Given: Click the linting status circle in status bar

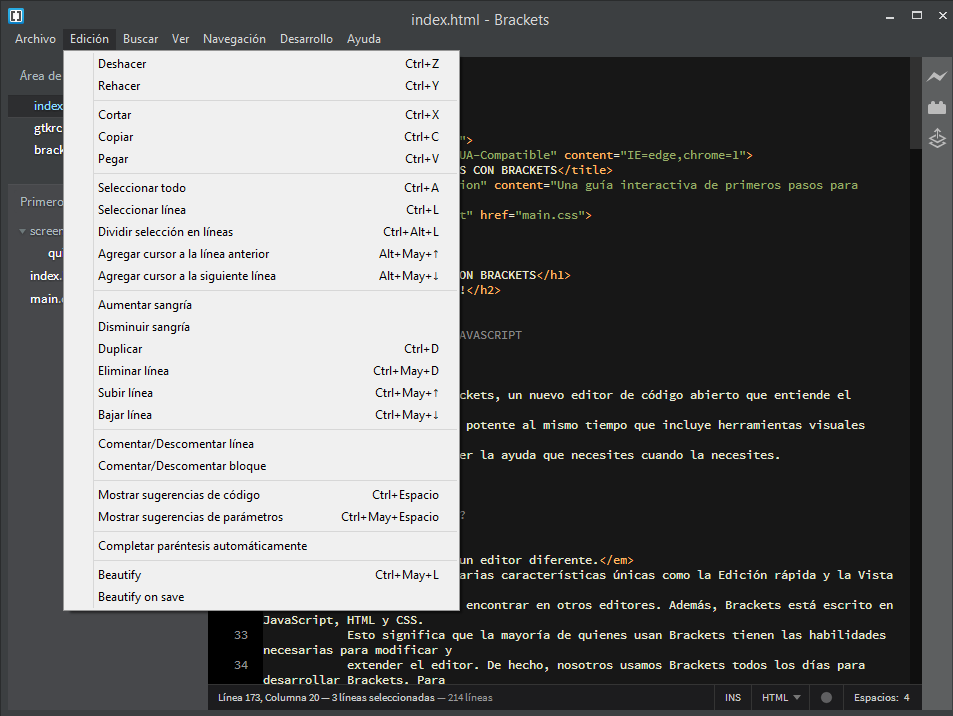Looking at the screenshot, I should pyautogui.click(x=826, y=697).
